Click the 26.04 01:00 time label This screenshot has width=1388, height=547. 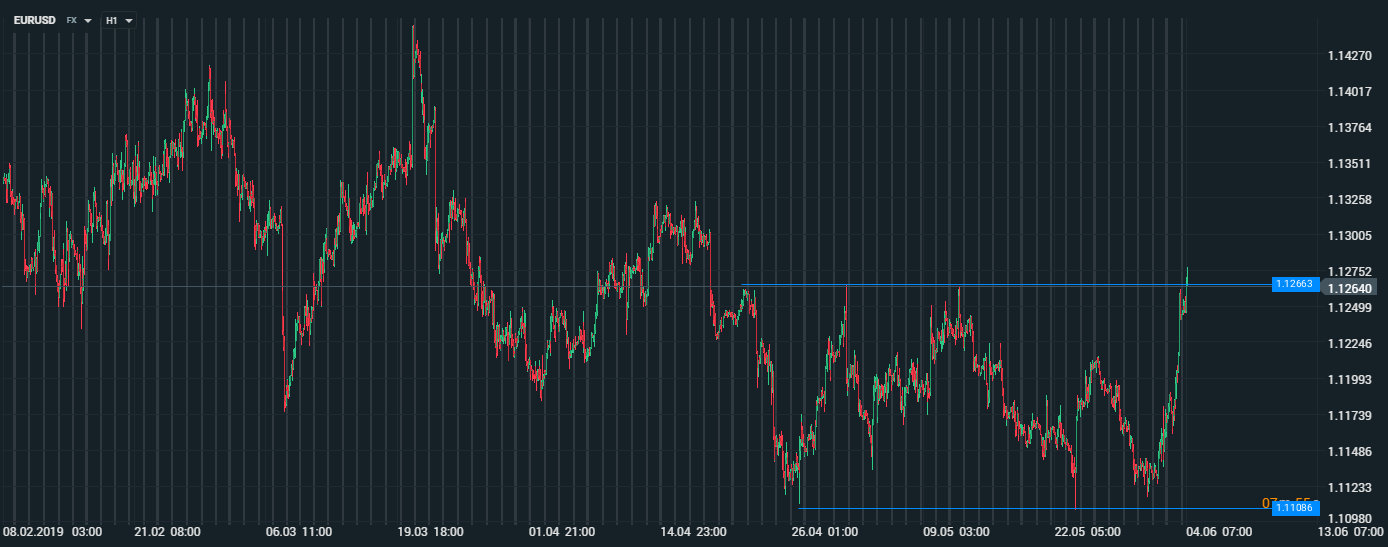point(826,532)
